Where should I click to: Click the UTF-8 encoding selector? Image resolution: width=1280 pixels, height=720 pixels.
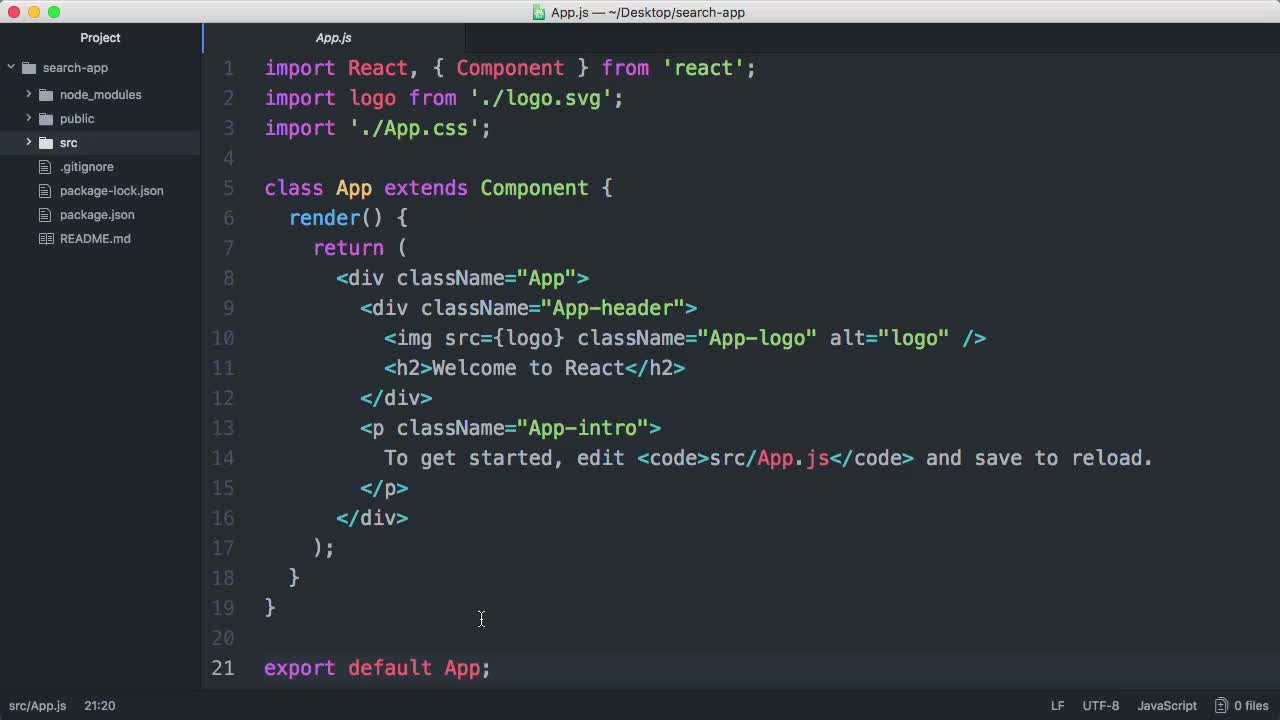(1100, 706)
